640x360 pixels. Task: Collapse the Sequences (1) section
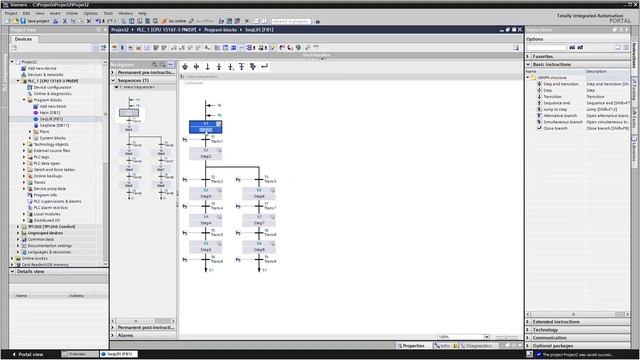113,80
